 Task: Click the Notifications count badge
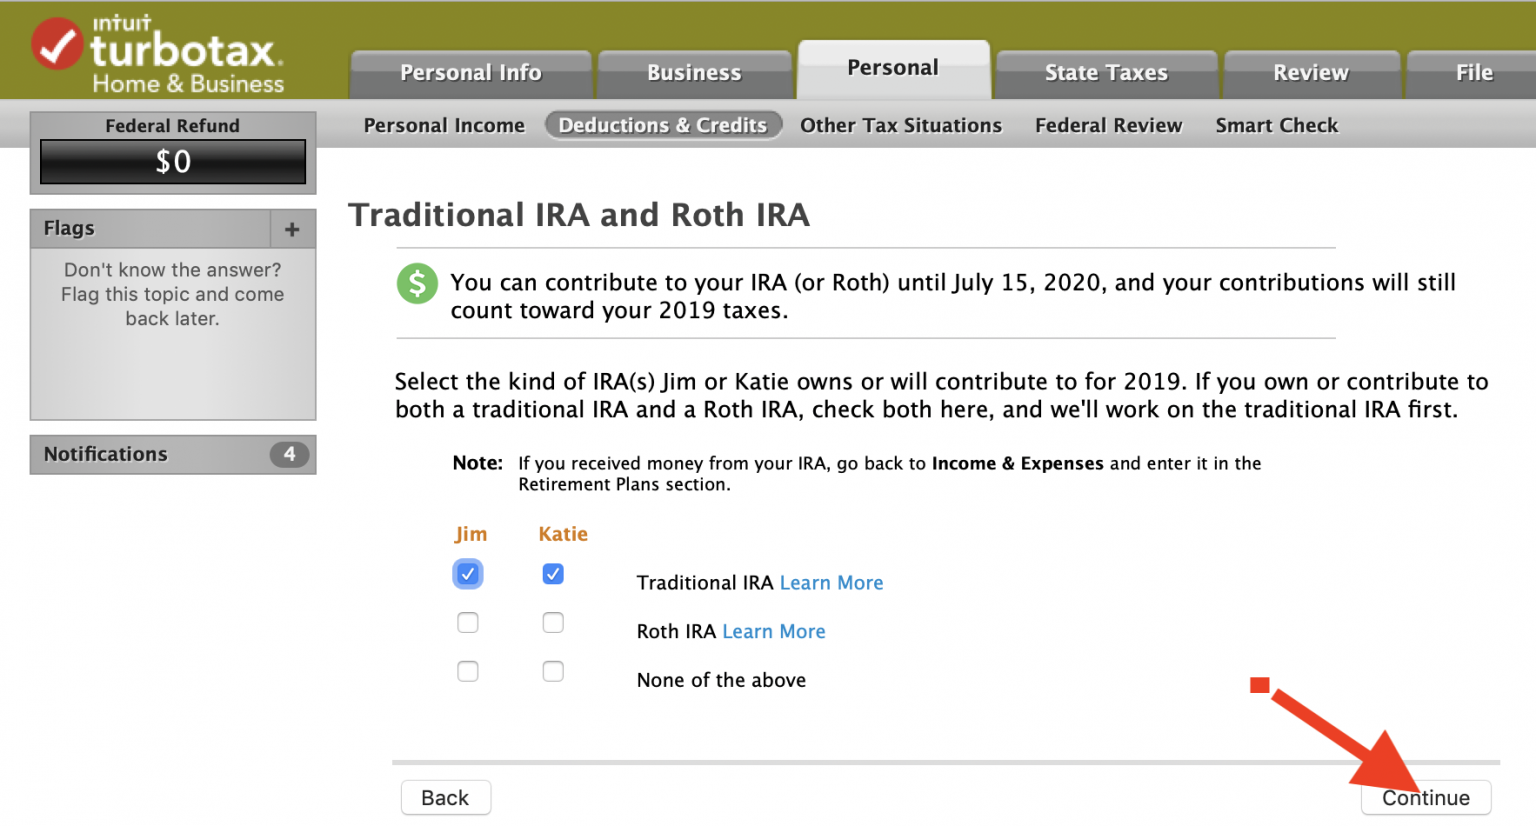(289, 454)
